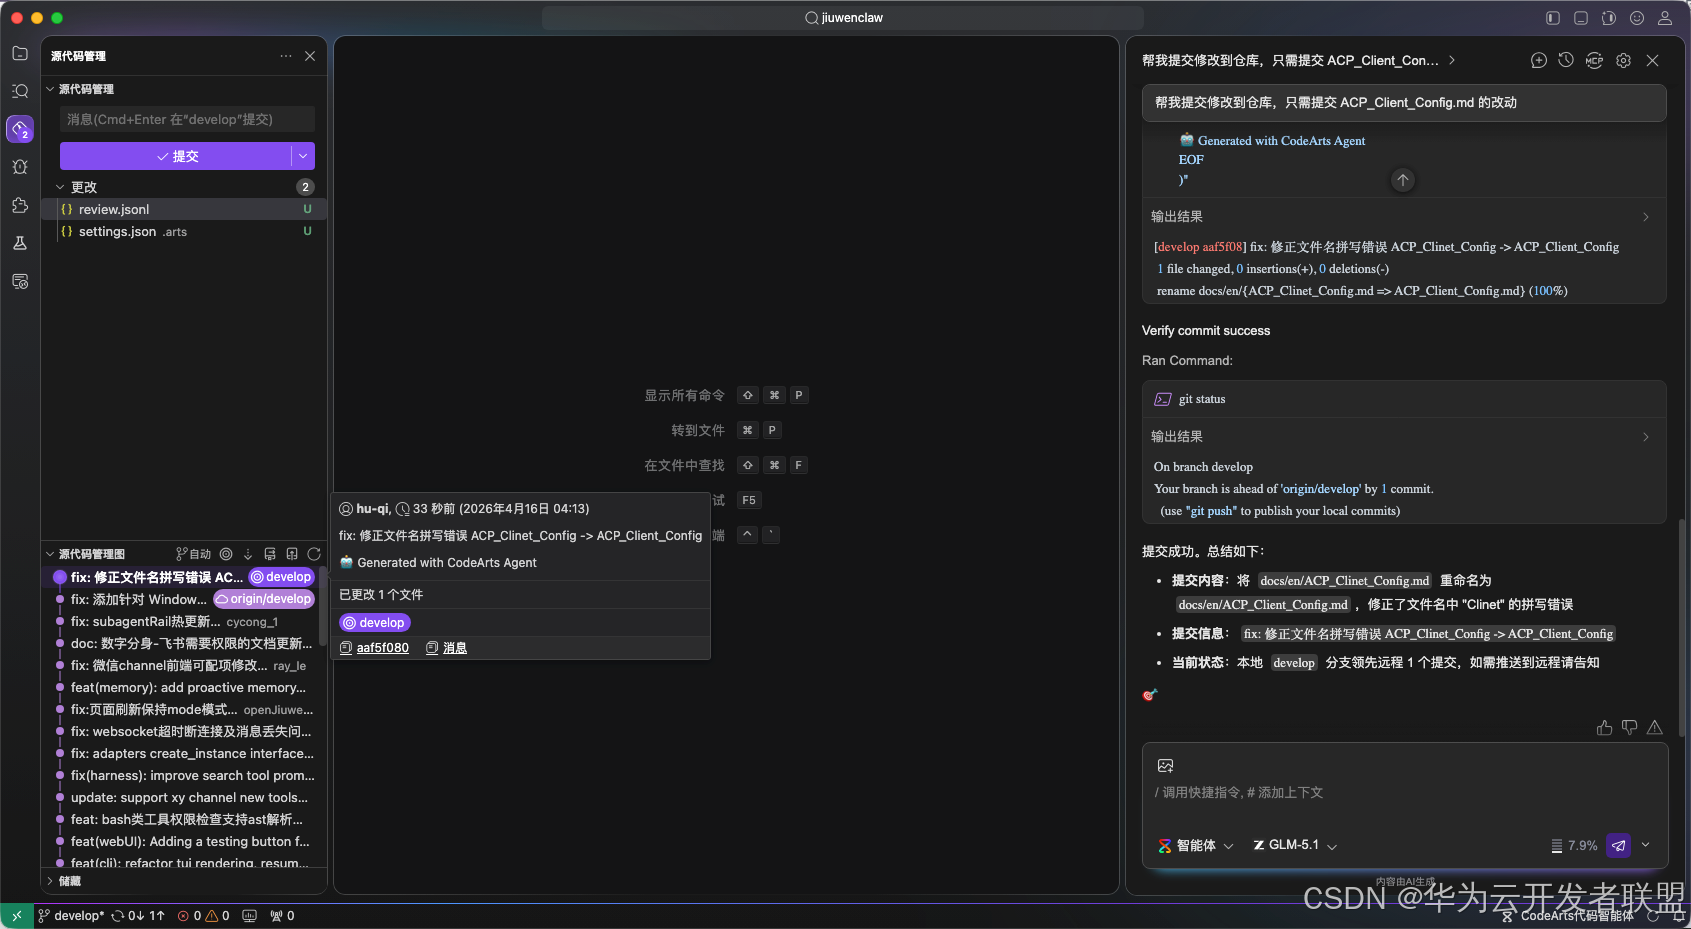
Task: Attach an image to the chat input
Action: click(x=1165, y=766)
